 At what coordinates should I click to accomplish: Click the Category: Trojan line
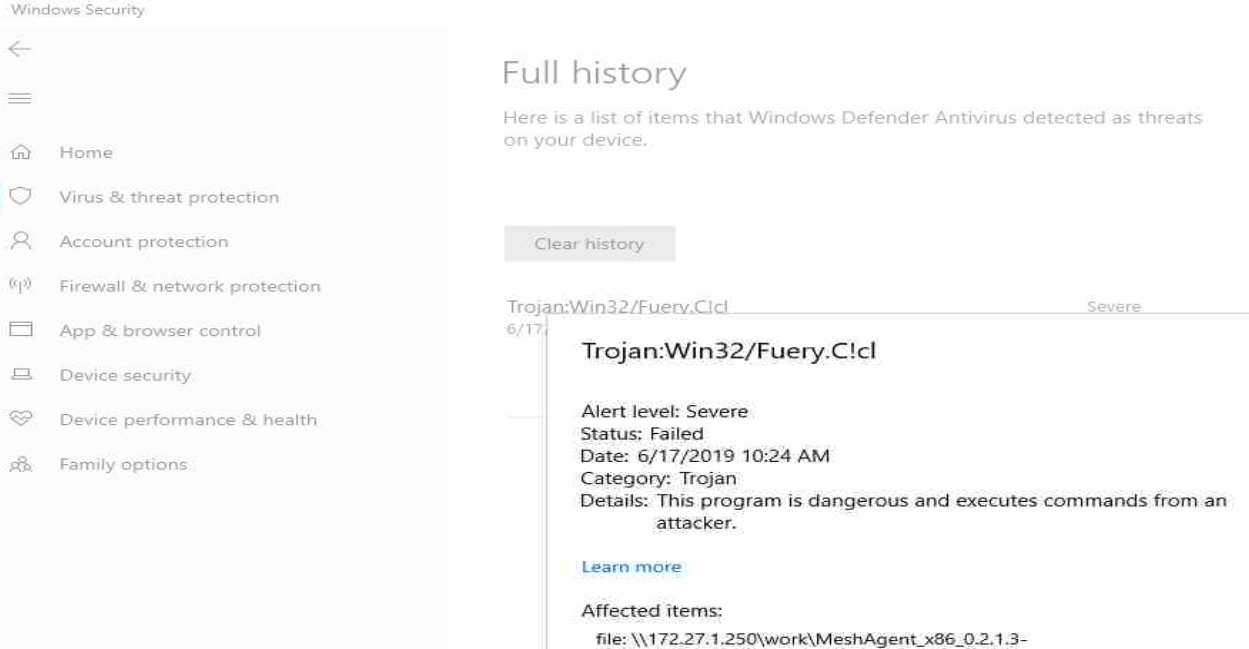tap(658, 478)
